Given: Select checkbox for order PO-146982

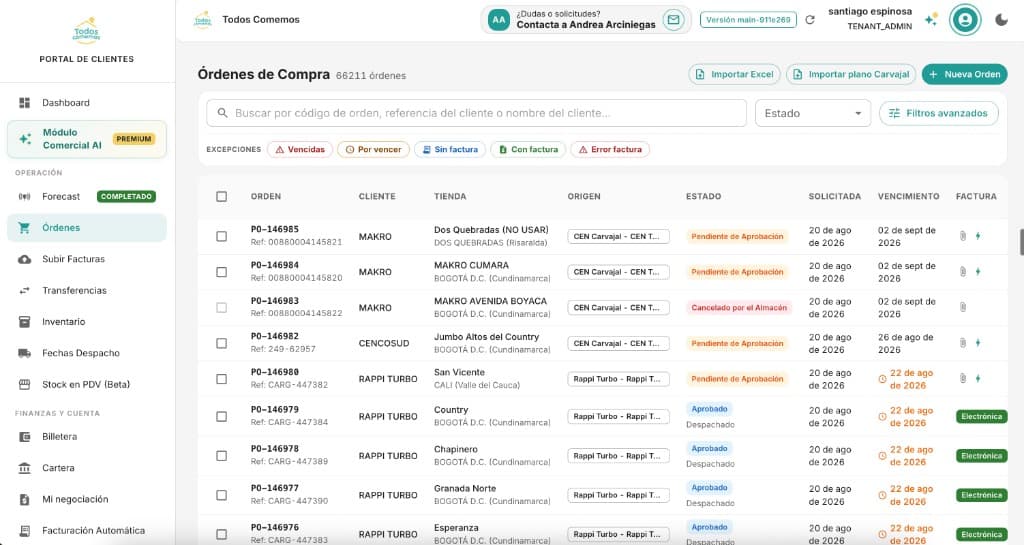Looking at the screenshot, I should (221, 343).
